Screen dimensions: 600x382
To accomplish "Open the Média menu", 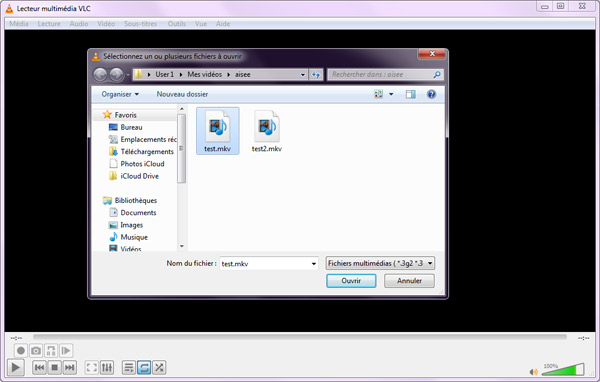I will click(x=19, y=24).
